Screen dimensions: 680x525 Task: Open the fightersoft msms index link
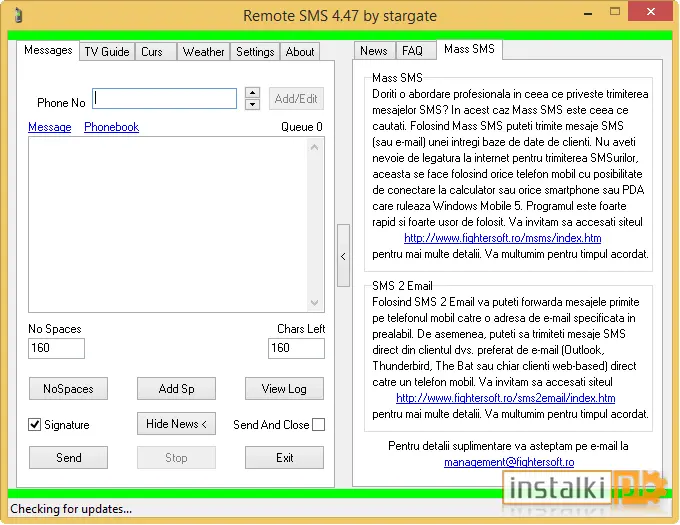point(503,238)
